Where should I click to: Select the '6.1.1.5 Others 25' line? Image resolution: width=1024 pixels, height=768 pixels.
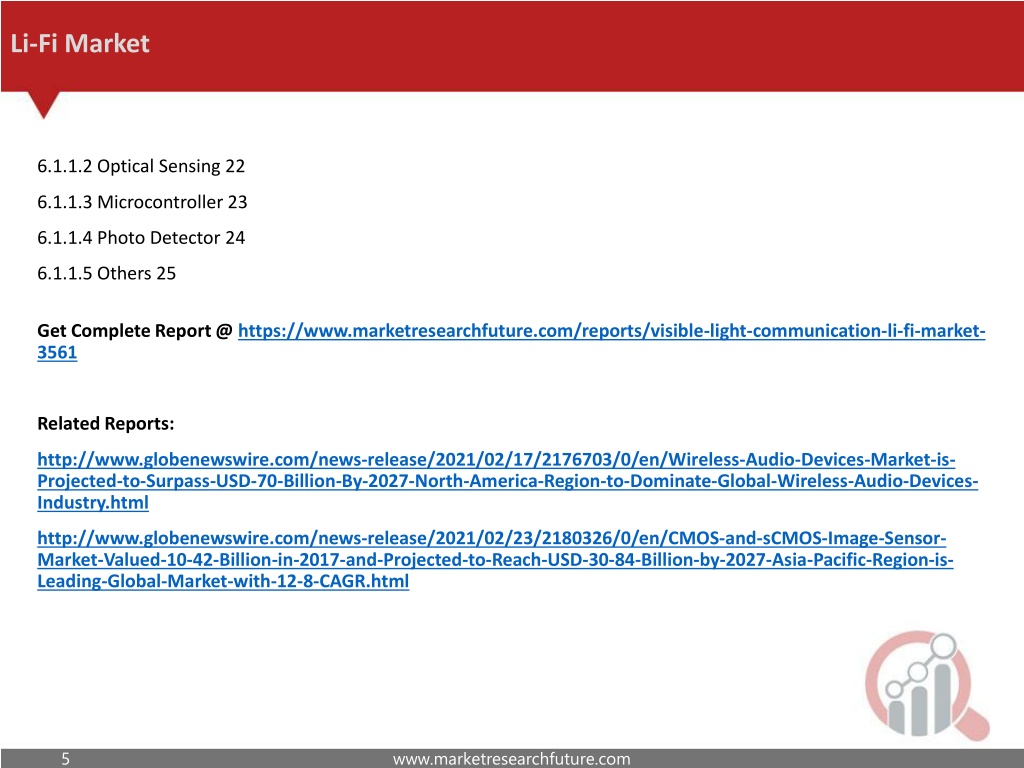(x=106, y=274)
